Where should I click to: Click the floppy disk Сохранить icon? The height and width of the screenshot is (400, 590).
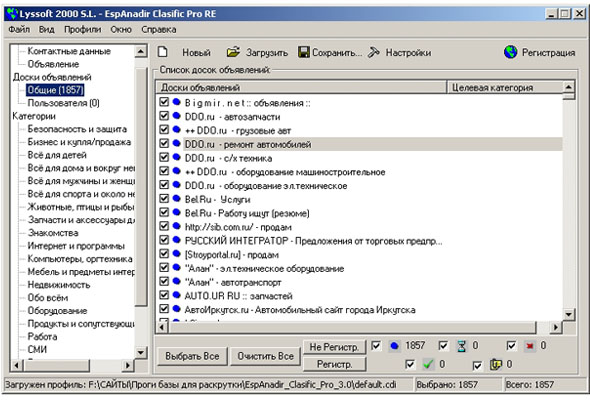click(304, 52)
